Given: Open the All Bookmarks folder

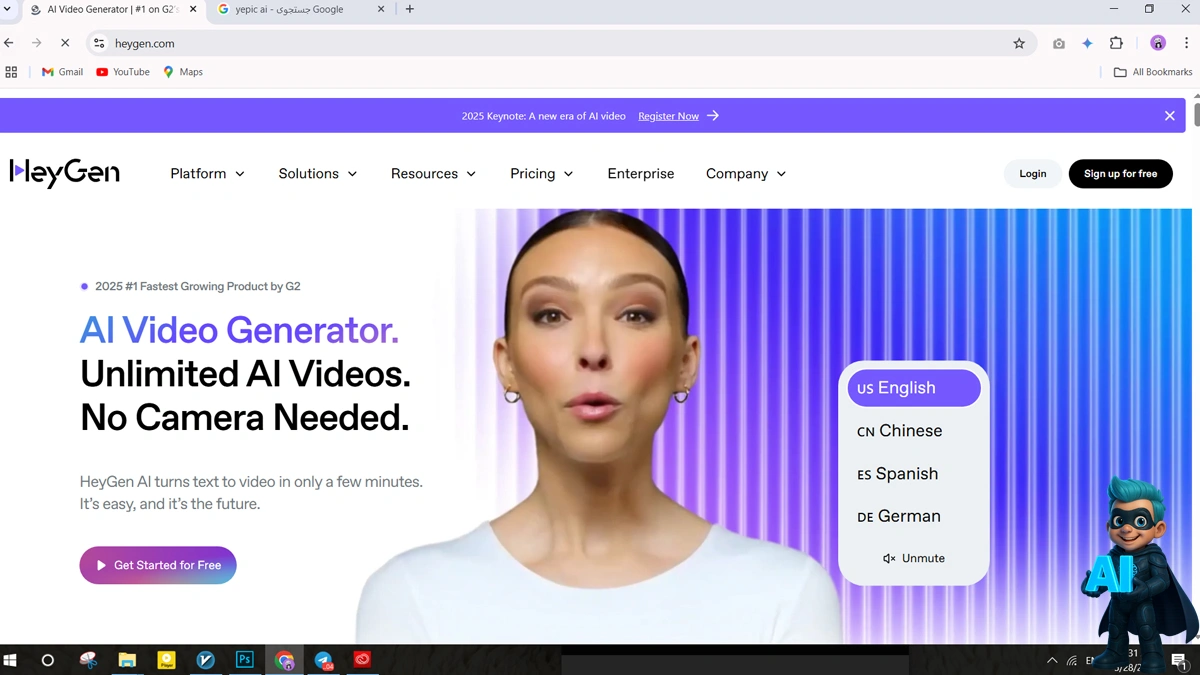Looking at the screenshot, I should point(1153,72).
